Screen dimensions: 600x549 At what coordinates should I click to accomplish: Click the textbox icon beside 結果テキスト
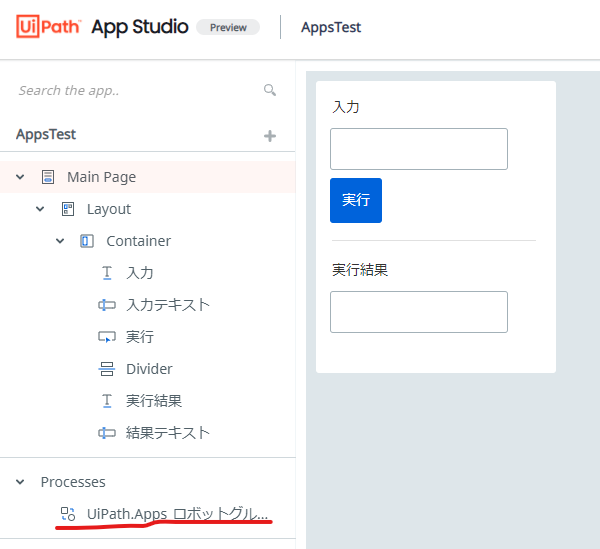point(107,433)
